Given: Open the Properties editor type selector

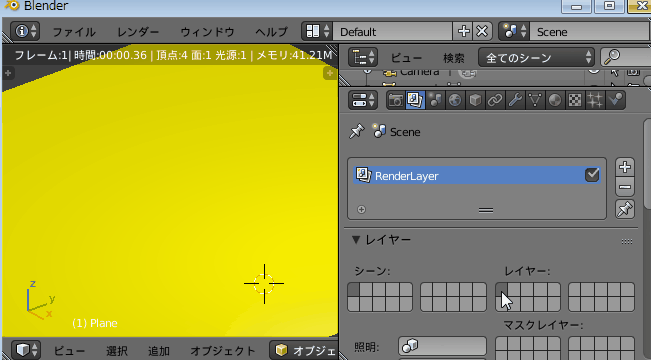Looking at the screenshot, I should 362,100.
